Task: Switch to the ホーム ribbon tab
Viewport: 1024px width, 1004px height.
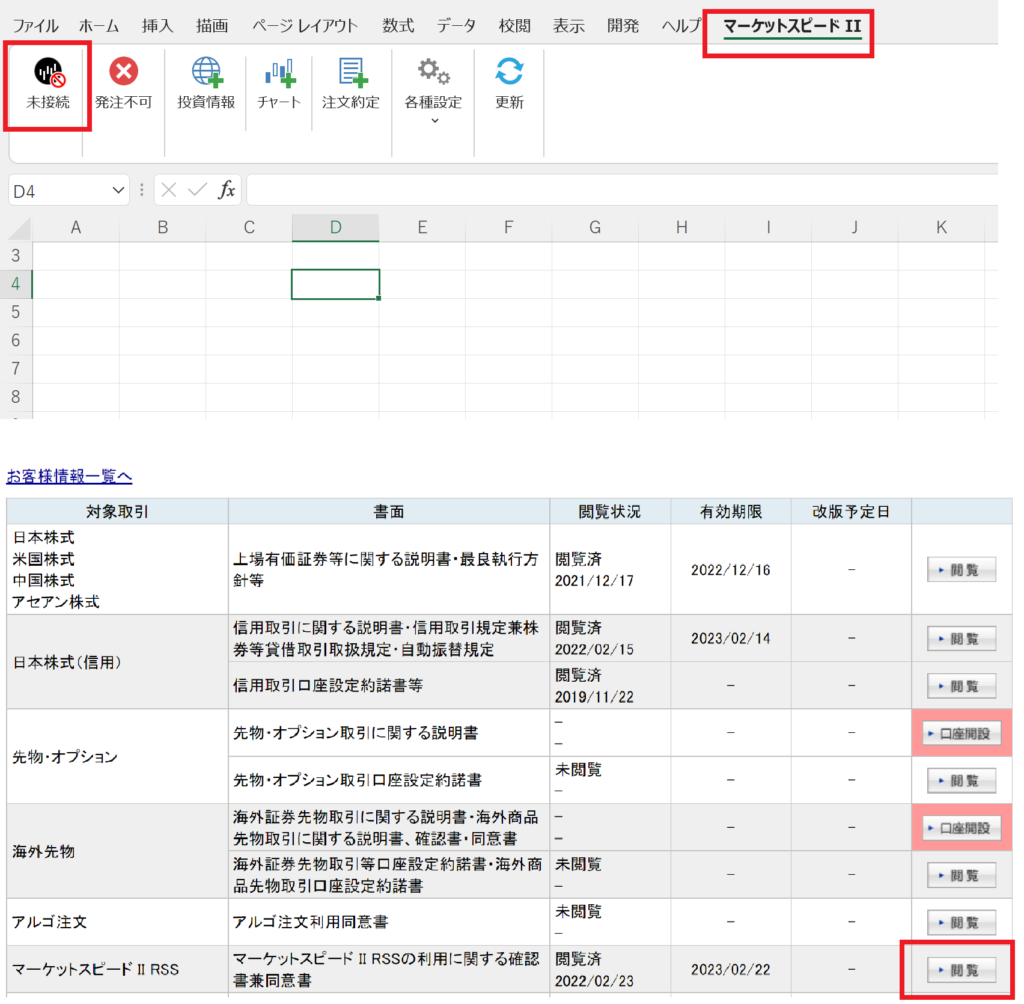Action: [x=99, y=26]
